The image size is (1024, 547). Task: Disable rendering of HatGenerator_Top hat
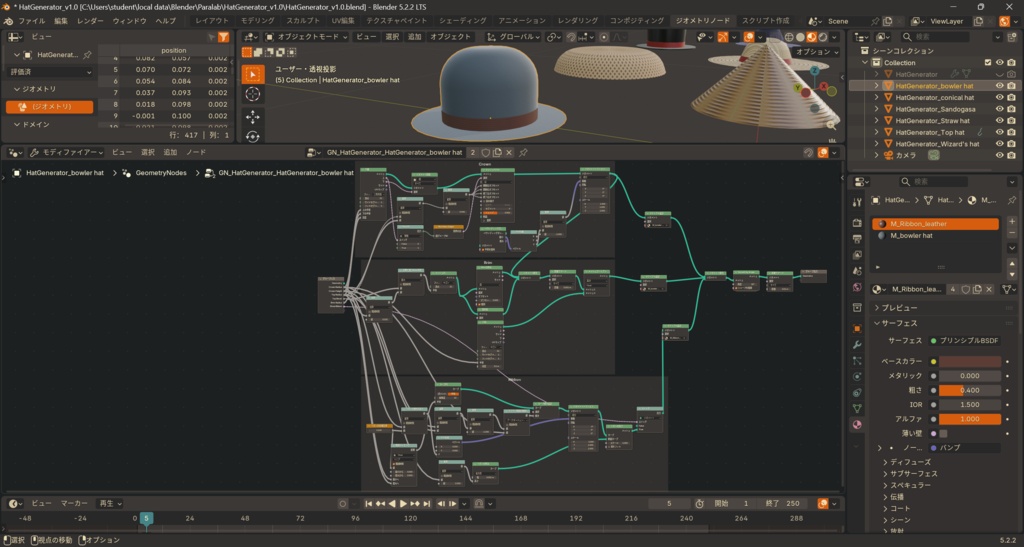(x=1012, y=133)
